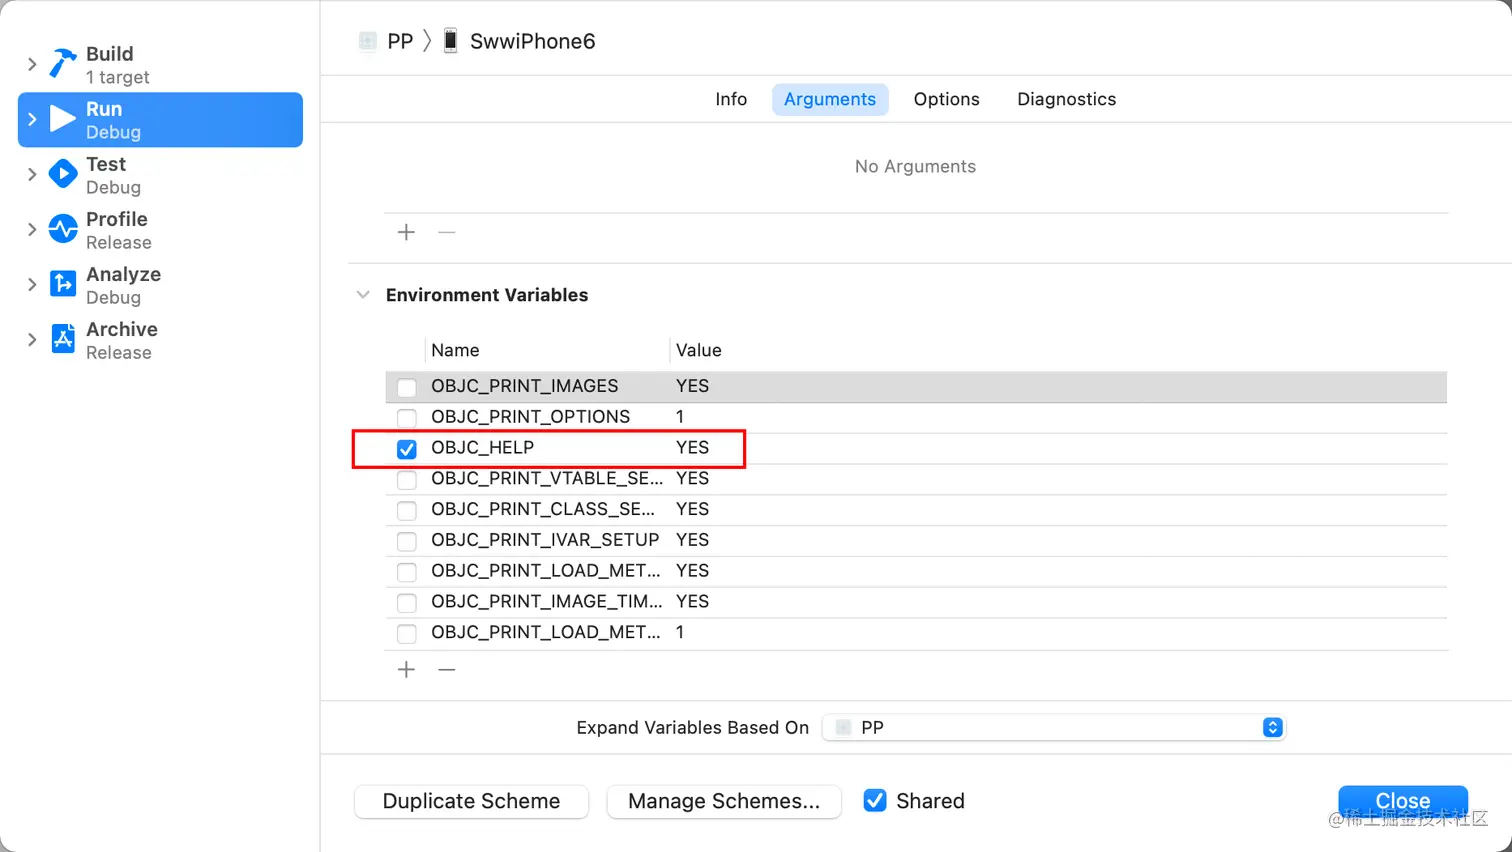Expand the Test action chevron
The height and width of the screenshot is (852, 1512).
[32, 175]
